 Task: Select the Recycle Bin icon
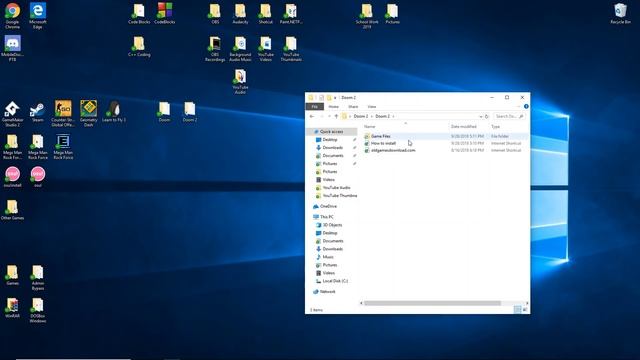tap(620, 13)
